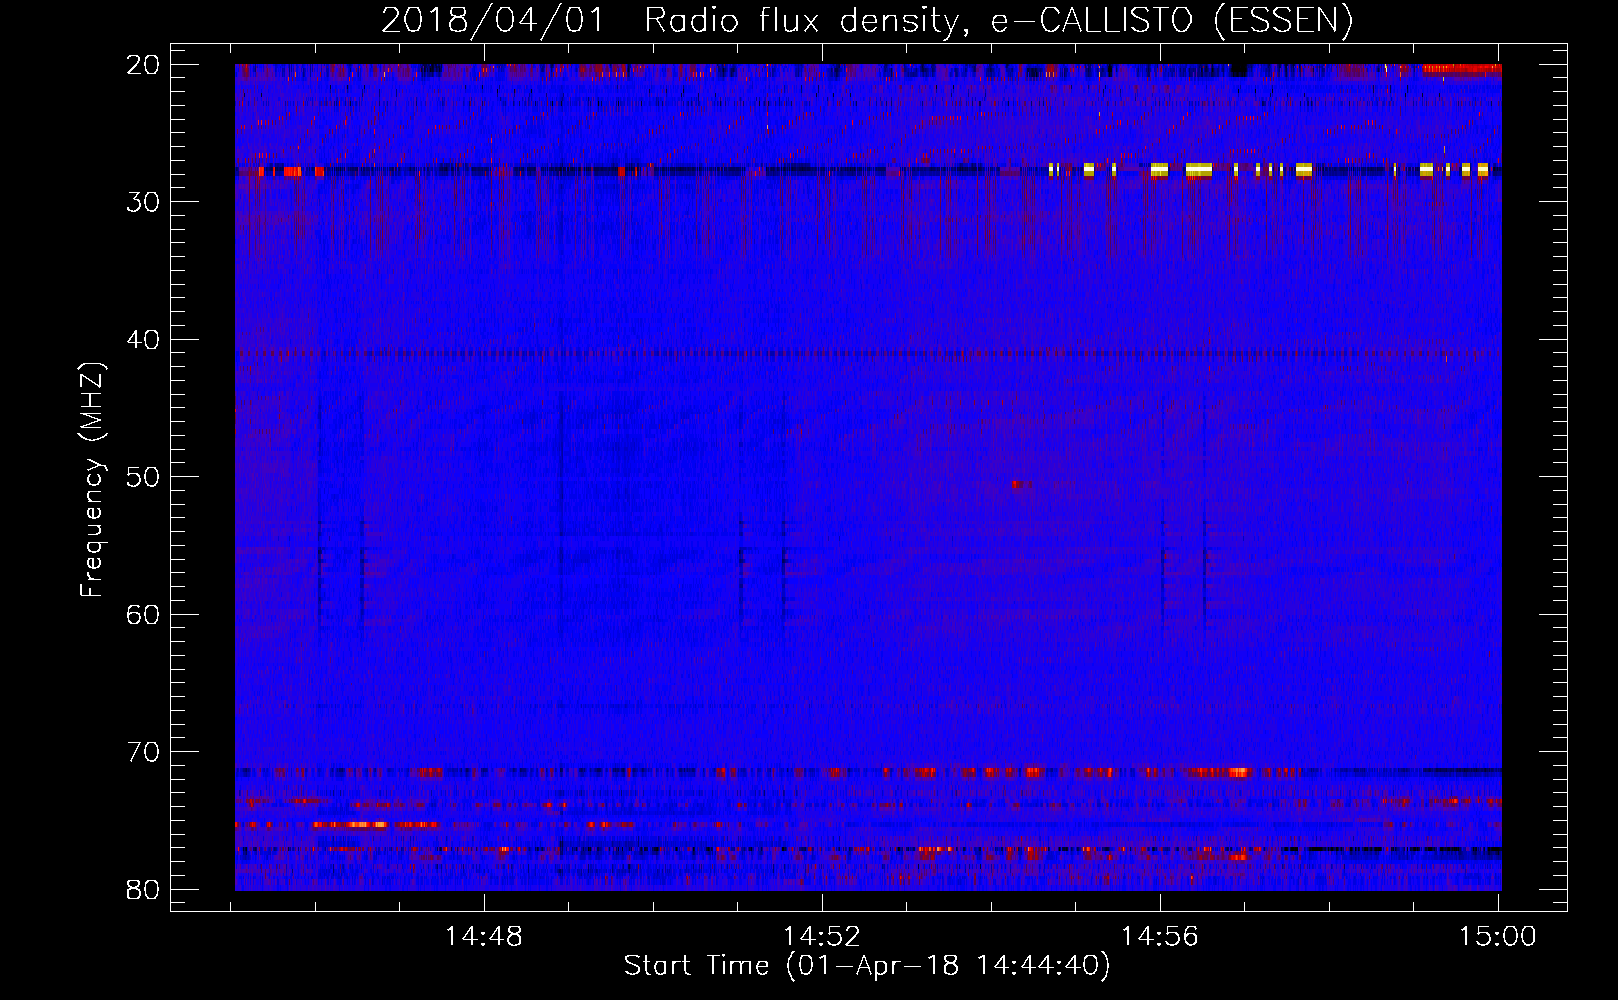Click the small red spot near 50 MHz
Screen dimensions: 1618x1000
point(1018,484)
